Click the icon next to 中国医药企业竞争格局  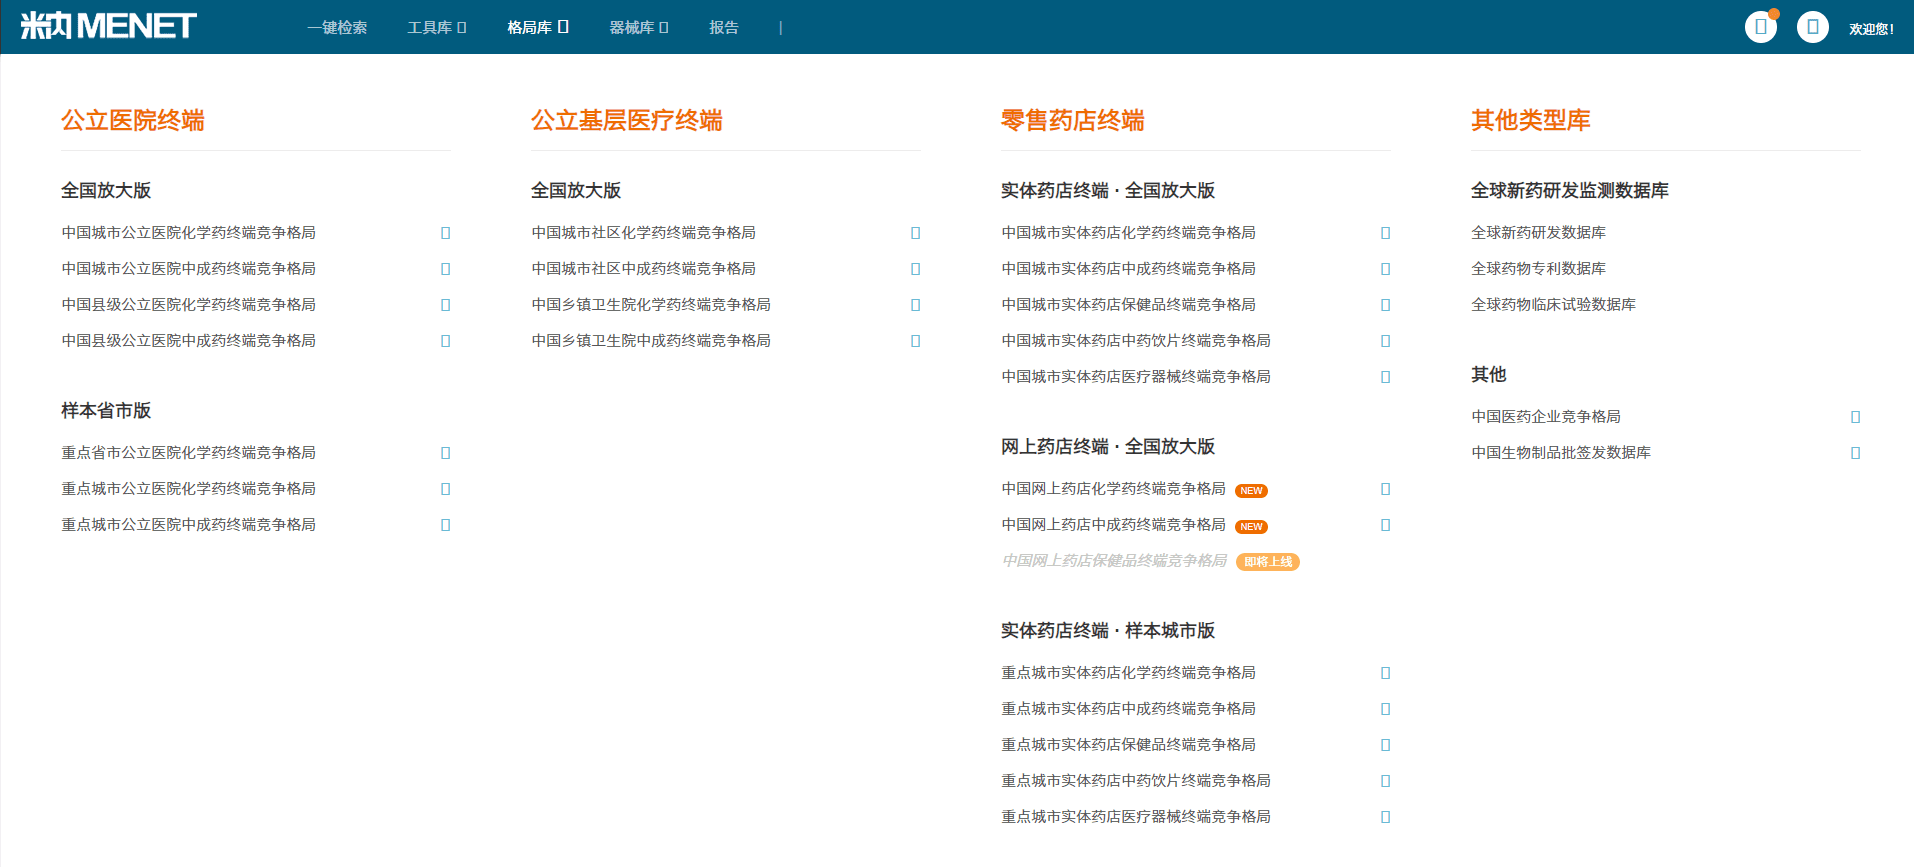pos(1856,417)
